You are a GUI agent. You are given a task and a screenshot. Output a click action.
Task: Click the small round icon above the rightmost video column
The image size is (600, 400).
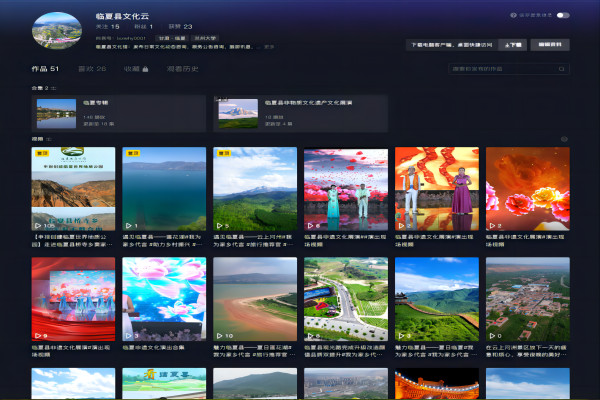(x=563, y=140)
